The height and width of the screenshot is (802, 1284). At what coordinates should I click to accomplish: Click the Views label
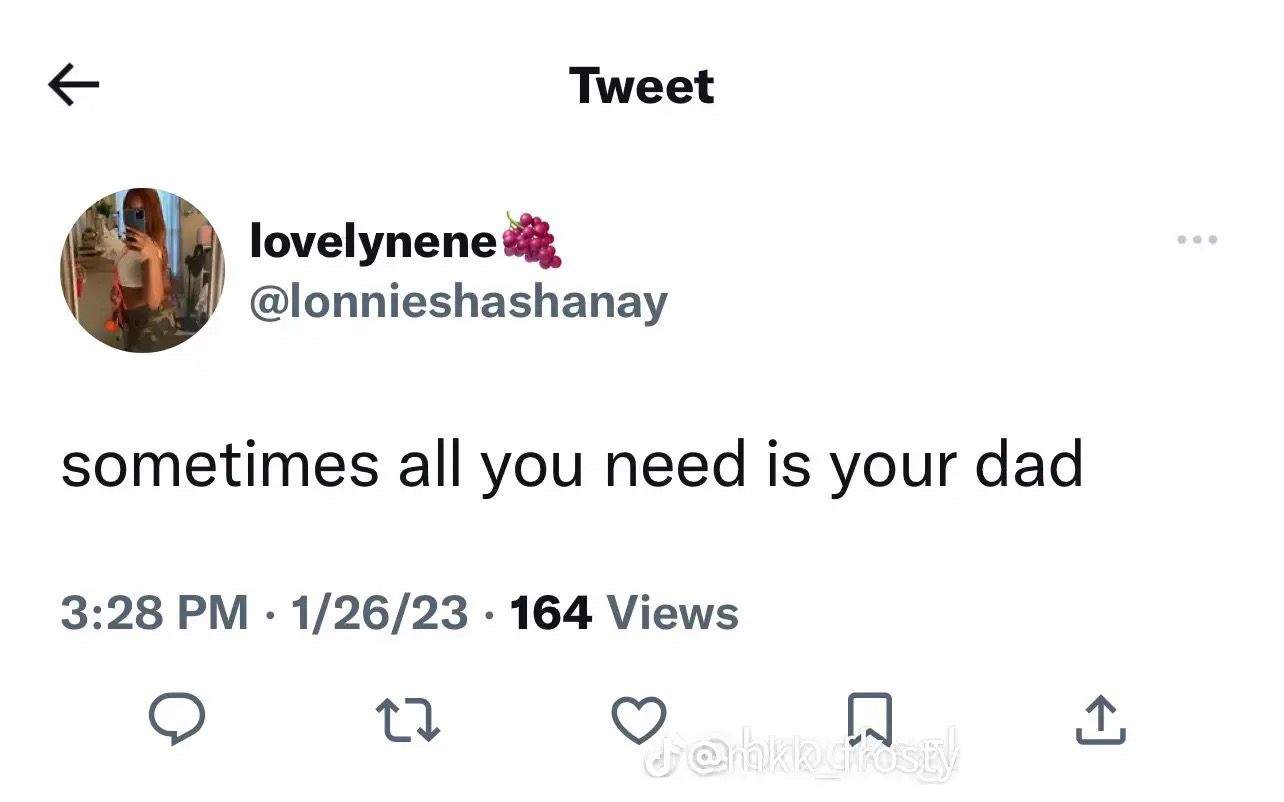672,612
